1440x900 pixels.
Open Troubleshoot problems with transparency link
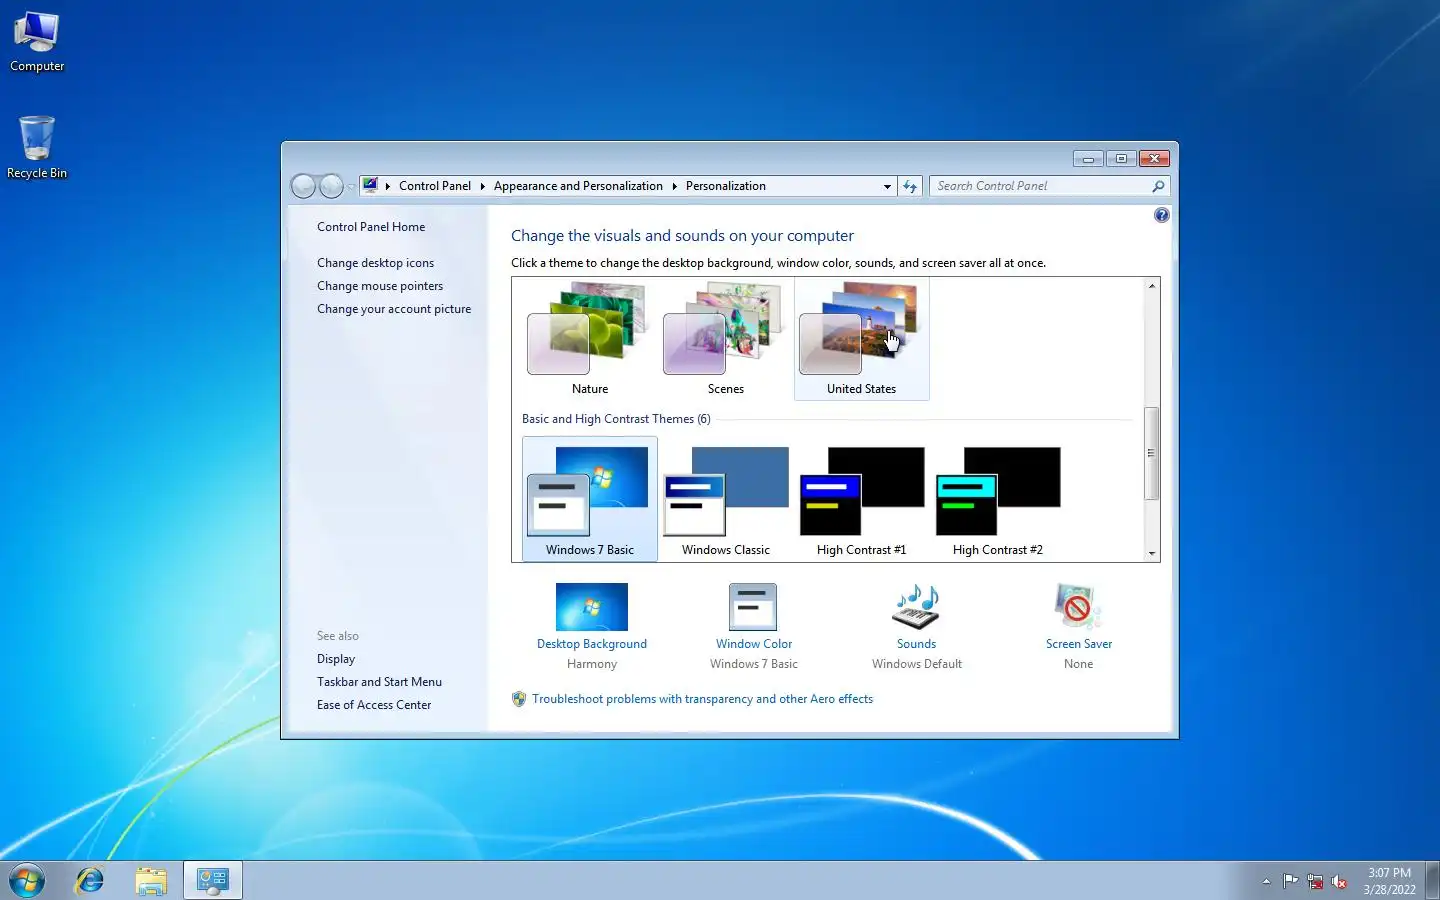[702, 699]
